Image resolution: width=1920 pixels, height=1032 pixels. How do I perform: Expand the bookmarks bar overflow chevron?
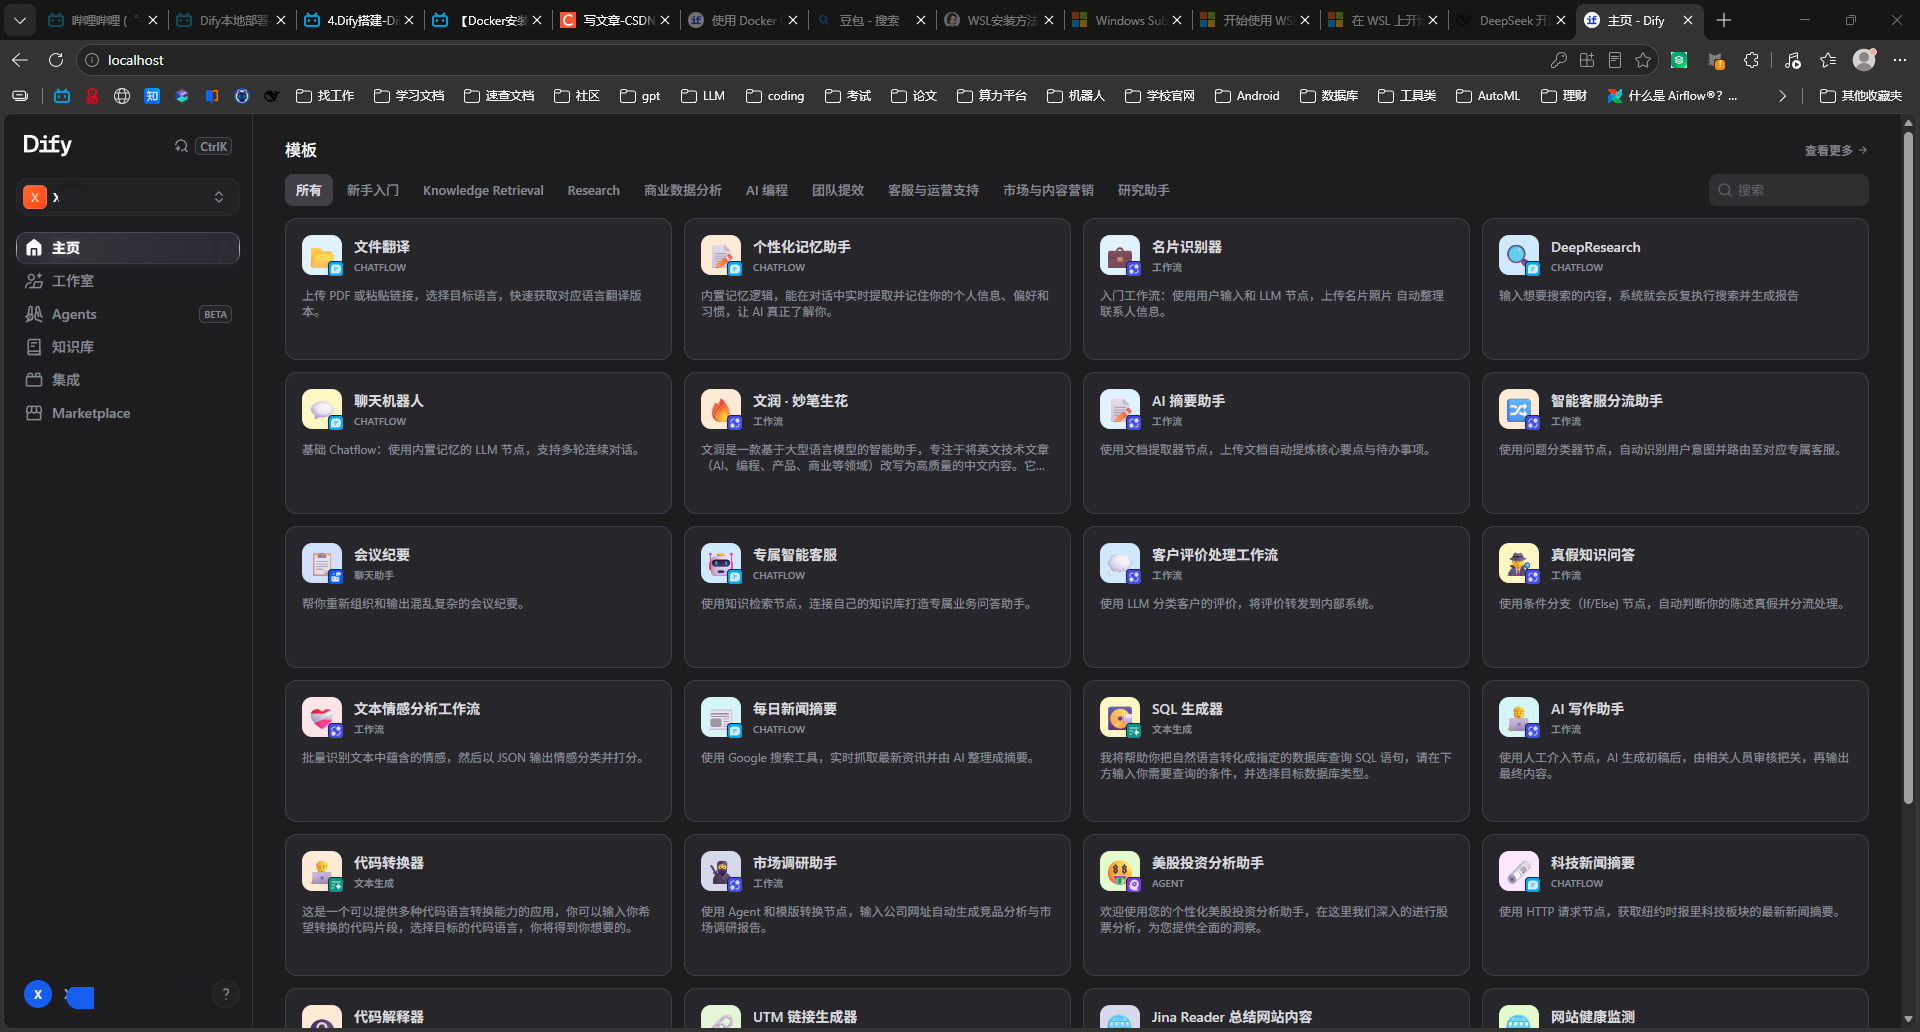tap(1782, 96)
